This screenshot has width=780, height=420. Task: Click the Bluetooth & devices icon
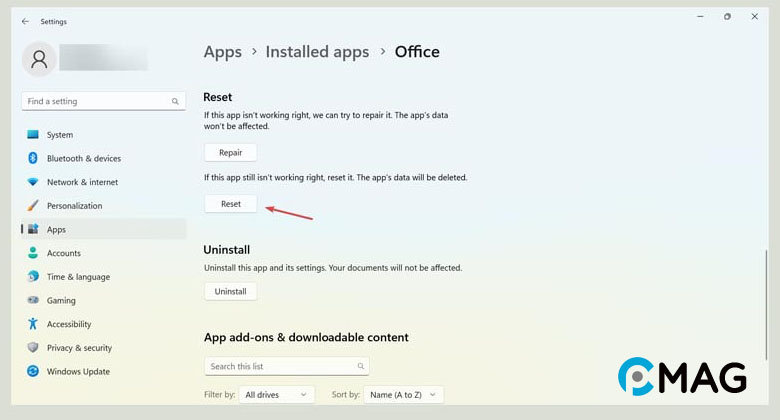pos(33,158)
